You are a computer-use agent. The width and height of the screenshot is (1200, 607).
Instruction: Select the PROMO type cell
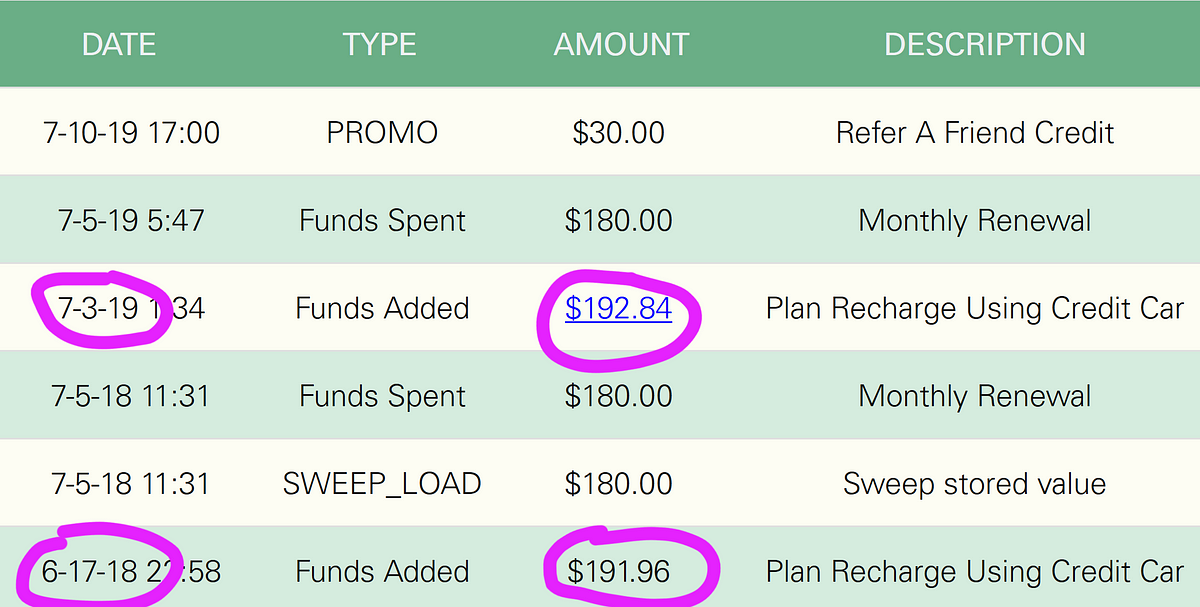[x=382, y=132]
